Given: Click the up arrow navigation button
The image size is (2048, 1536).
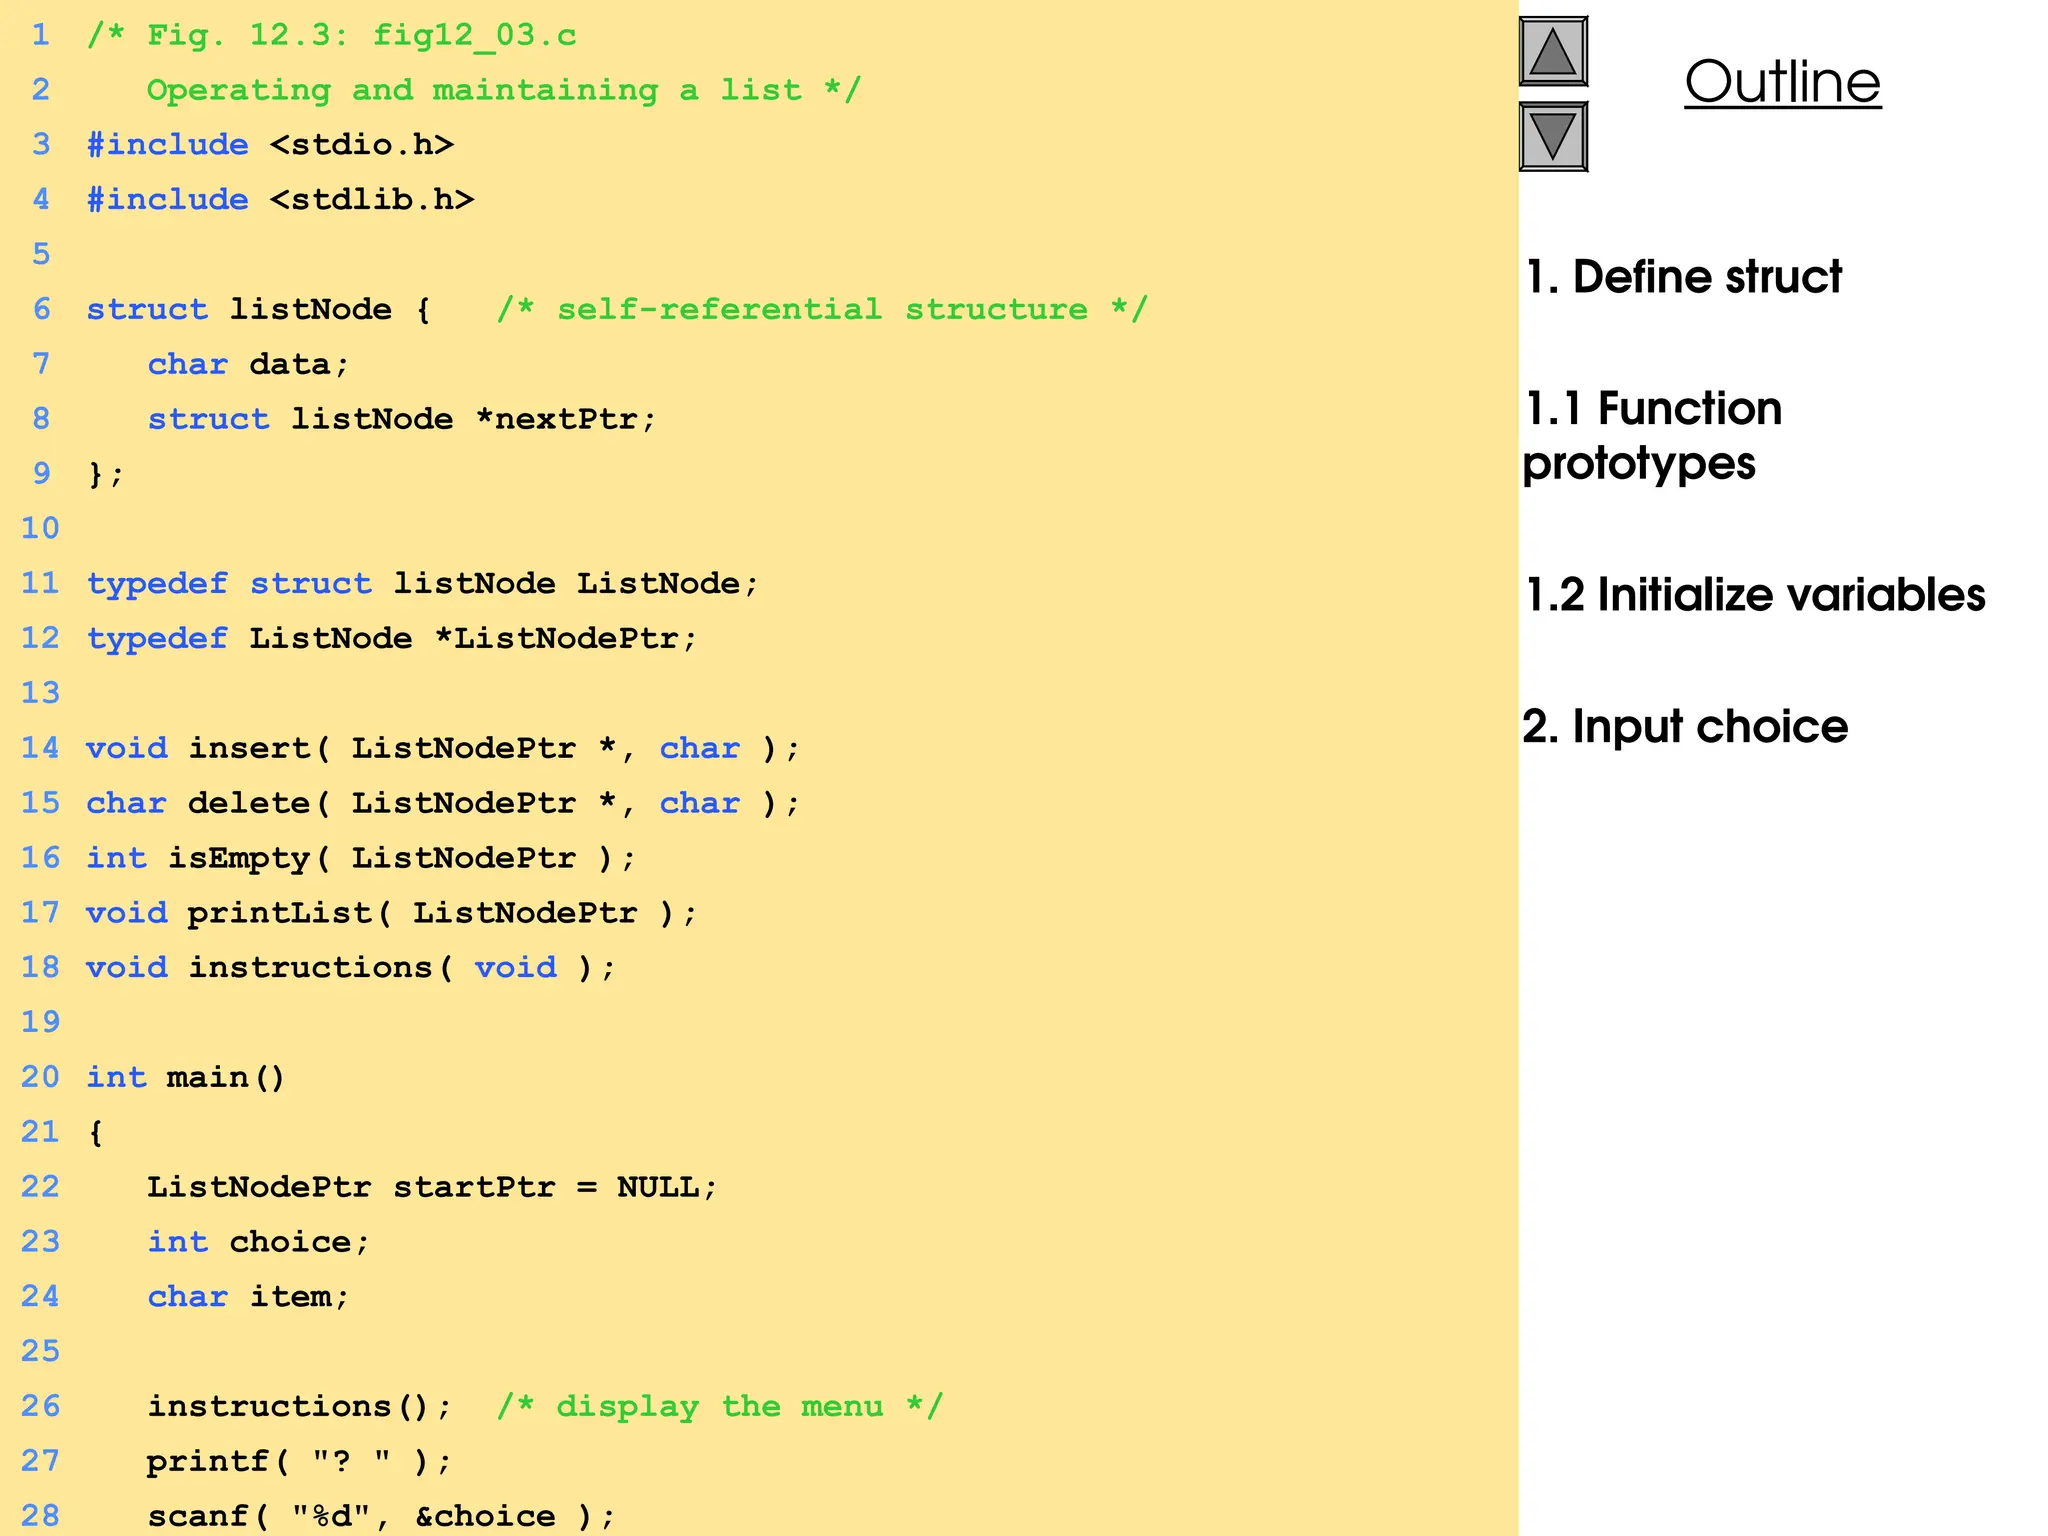Looking at the screenshot, I should [x=1553, y=51].
